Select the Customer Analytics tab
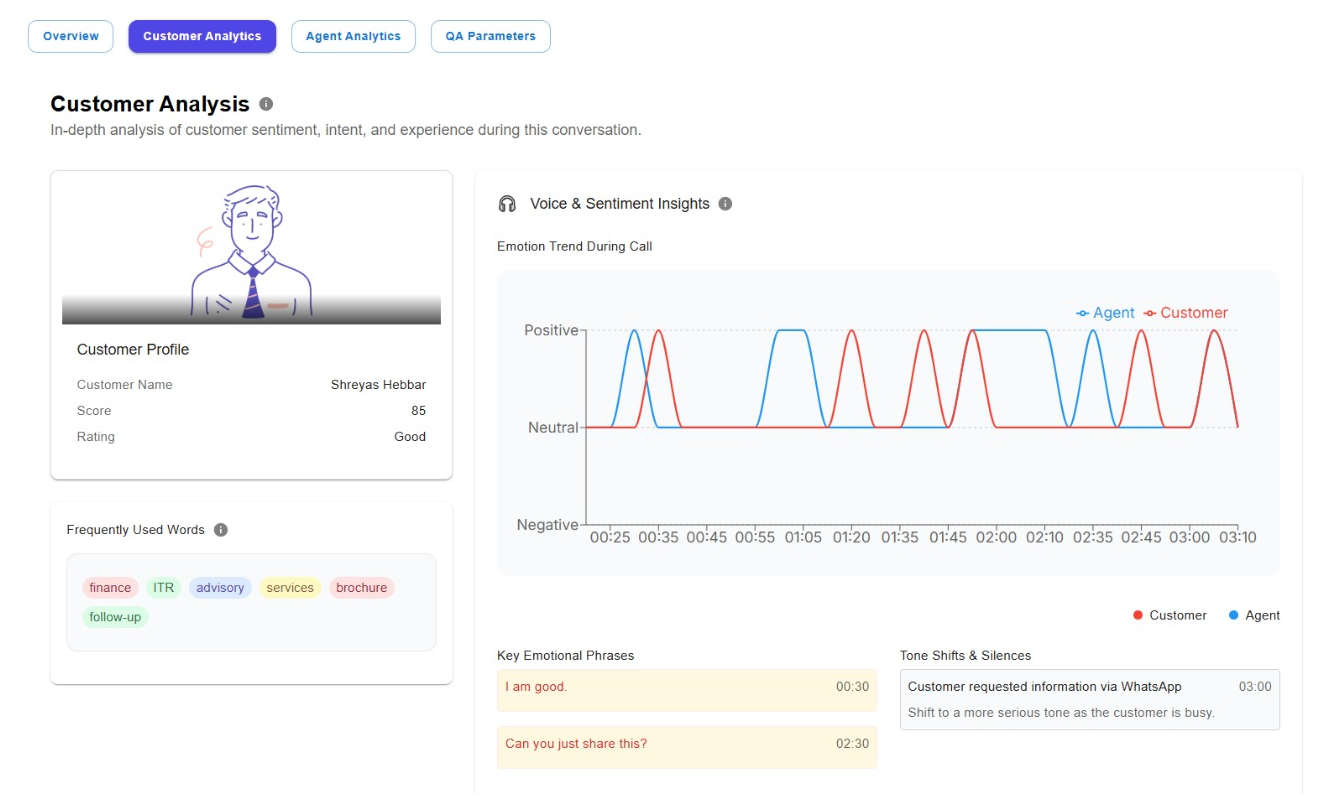This screenshot has height=804, width=1330. pos(202,36)
